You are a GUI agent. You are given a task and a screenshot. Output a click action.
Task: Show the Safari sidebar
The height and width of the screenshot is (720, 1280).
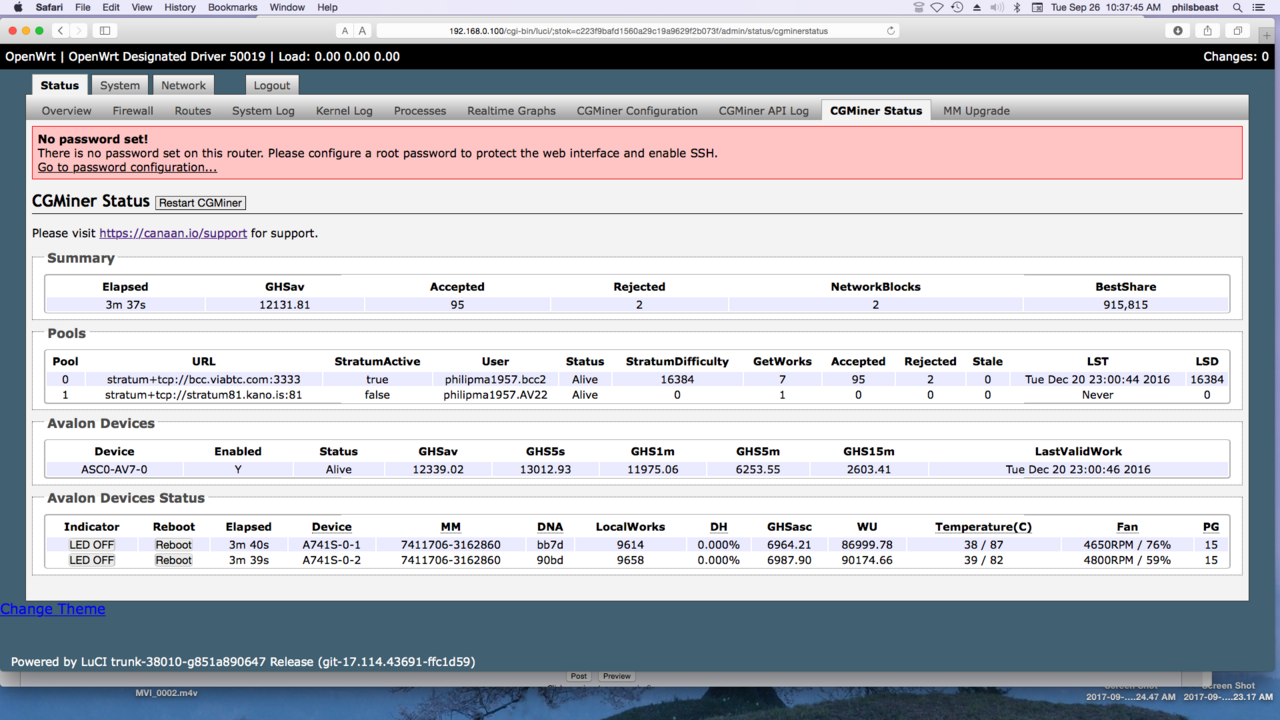[x=105, y=31]
